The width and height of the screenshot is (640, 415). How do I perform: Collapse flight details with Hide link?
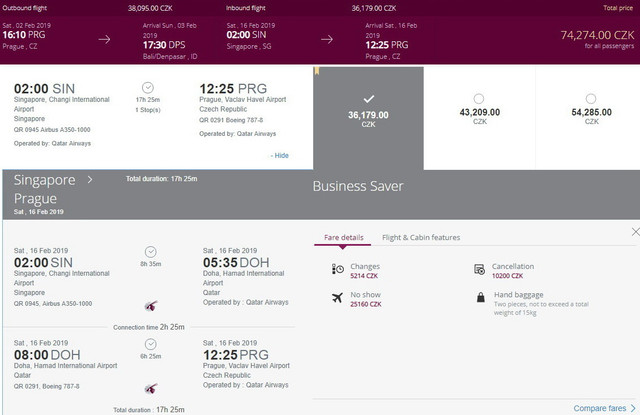coord(280,155)
